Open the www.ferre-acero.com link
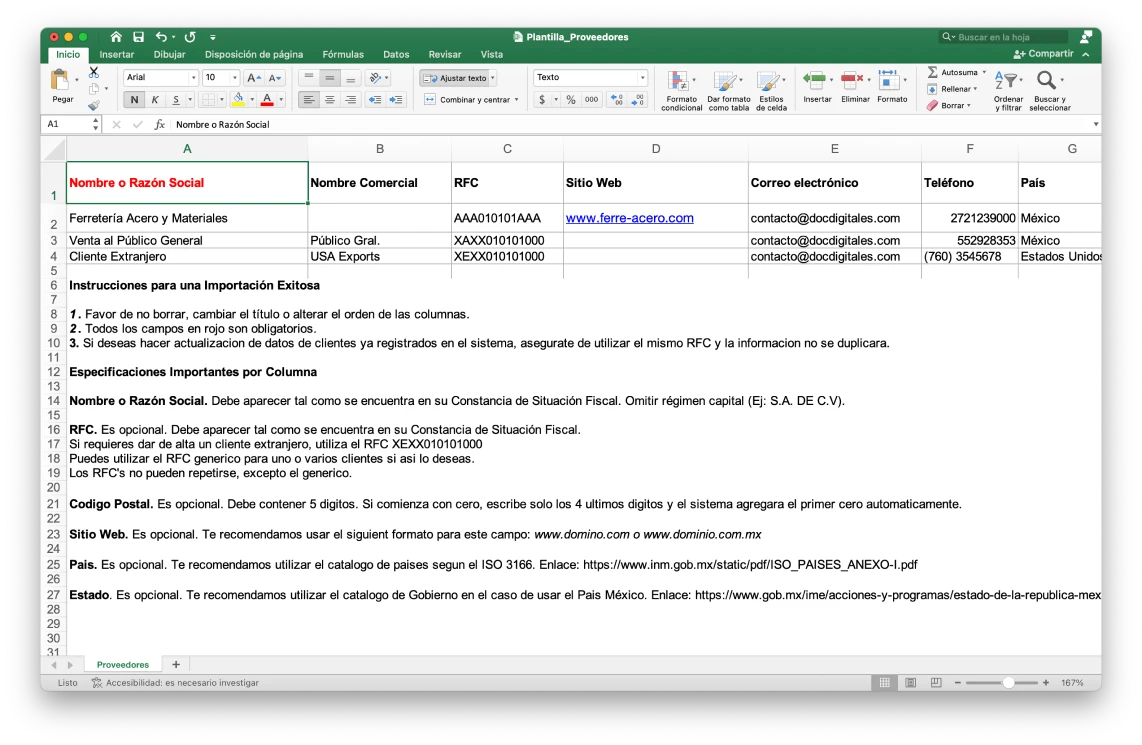1142x745 pixels. pyautogui.click(x=629, y=218)
